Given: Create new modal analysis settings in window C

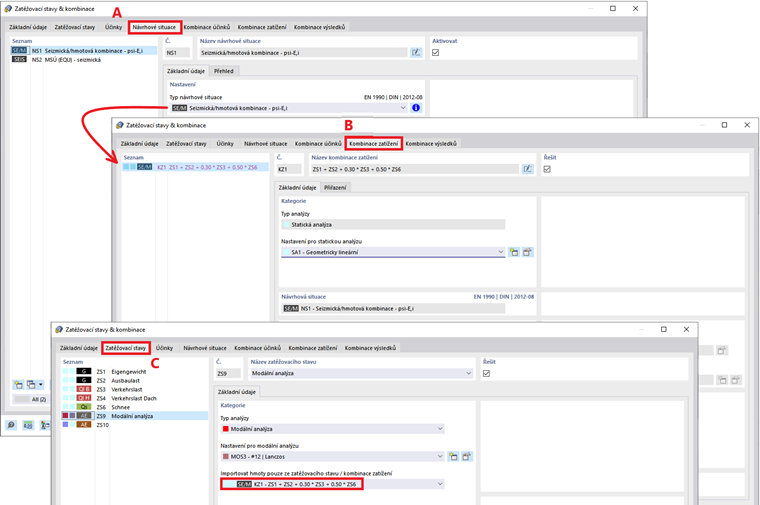Looking at the screenshot, I should 453,457.
